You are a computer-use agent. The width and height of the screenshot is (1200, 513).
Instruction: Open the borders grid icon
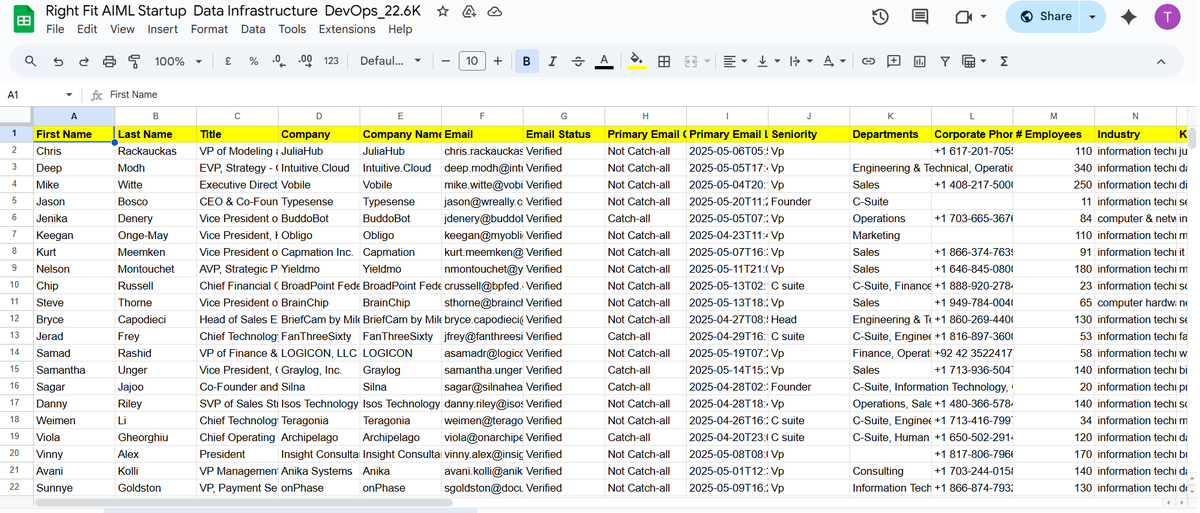point(663,61)
